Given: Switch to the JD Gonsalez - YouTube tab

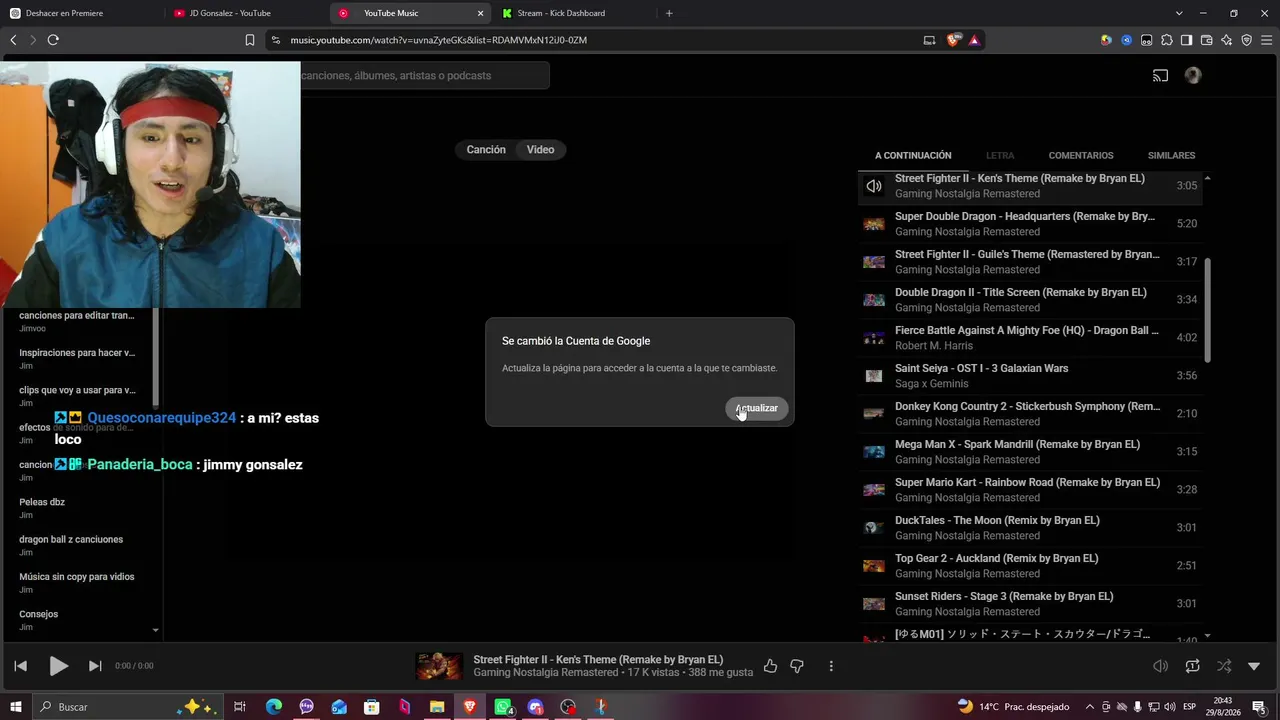Looking at the screenshot, I should click(x=245, y=13).
